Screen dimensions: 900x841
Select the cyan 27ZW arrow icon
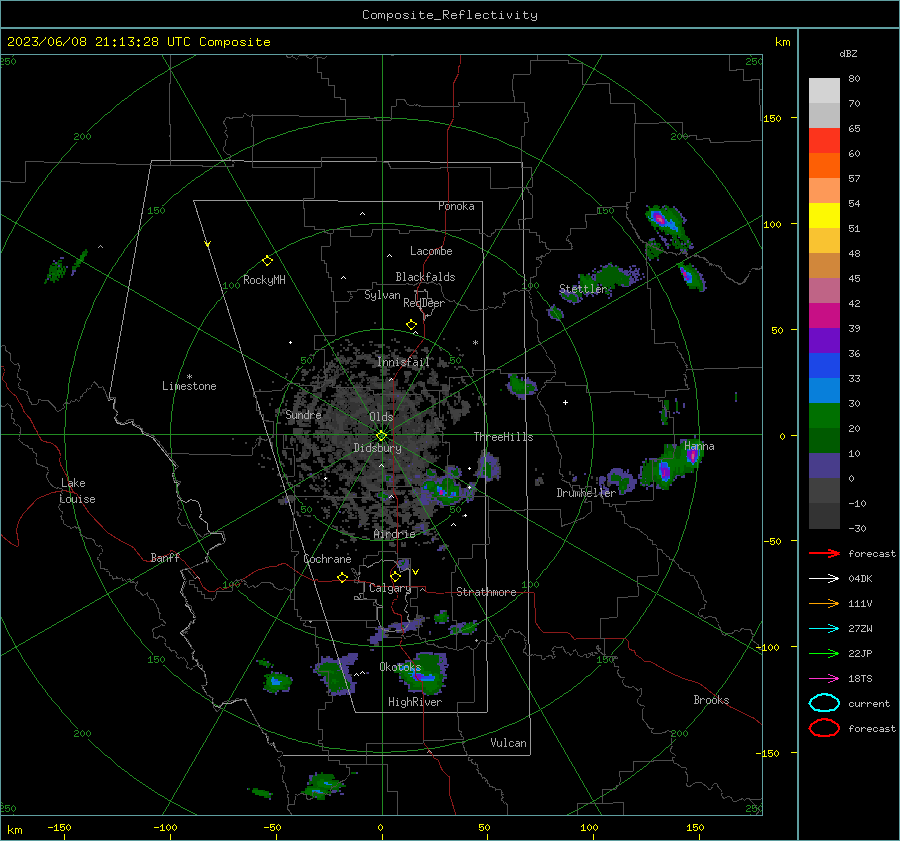[x=824, y=629]
